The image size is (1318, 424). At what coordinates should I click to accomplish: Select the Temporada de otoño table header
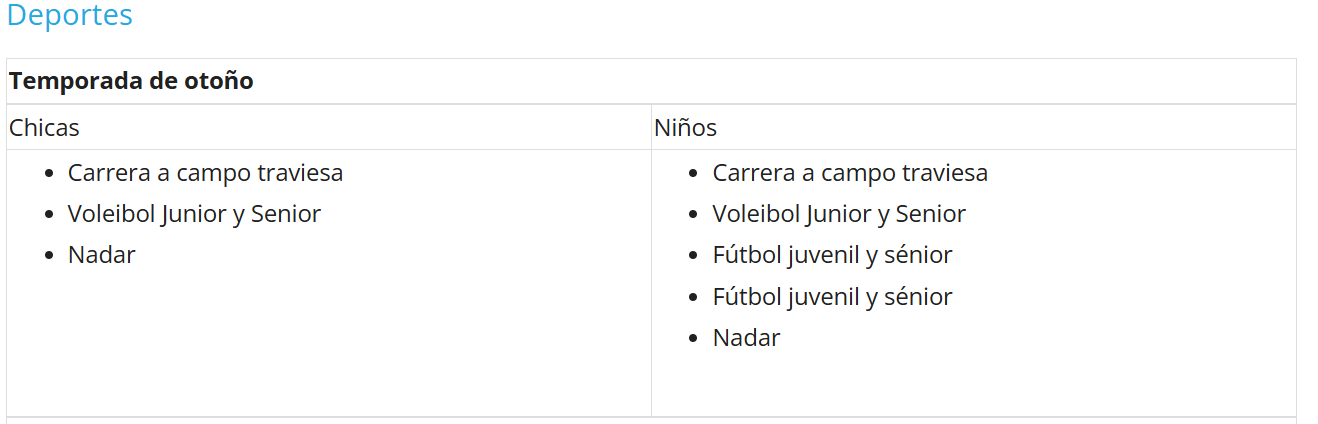click(131, 81)
